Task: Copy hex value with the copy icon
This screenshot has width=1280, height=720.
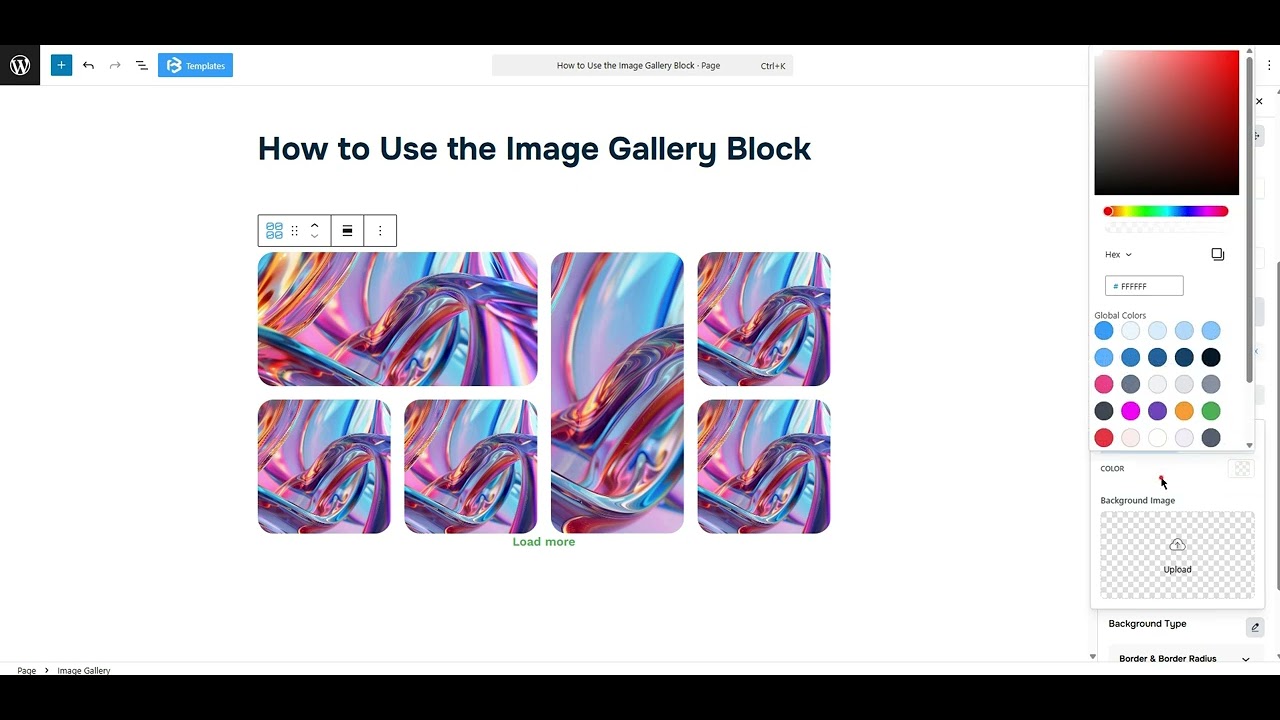Action: pyautogui.click(x=1217, y=254)
